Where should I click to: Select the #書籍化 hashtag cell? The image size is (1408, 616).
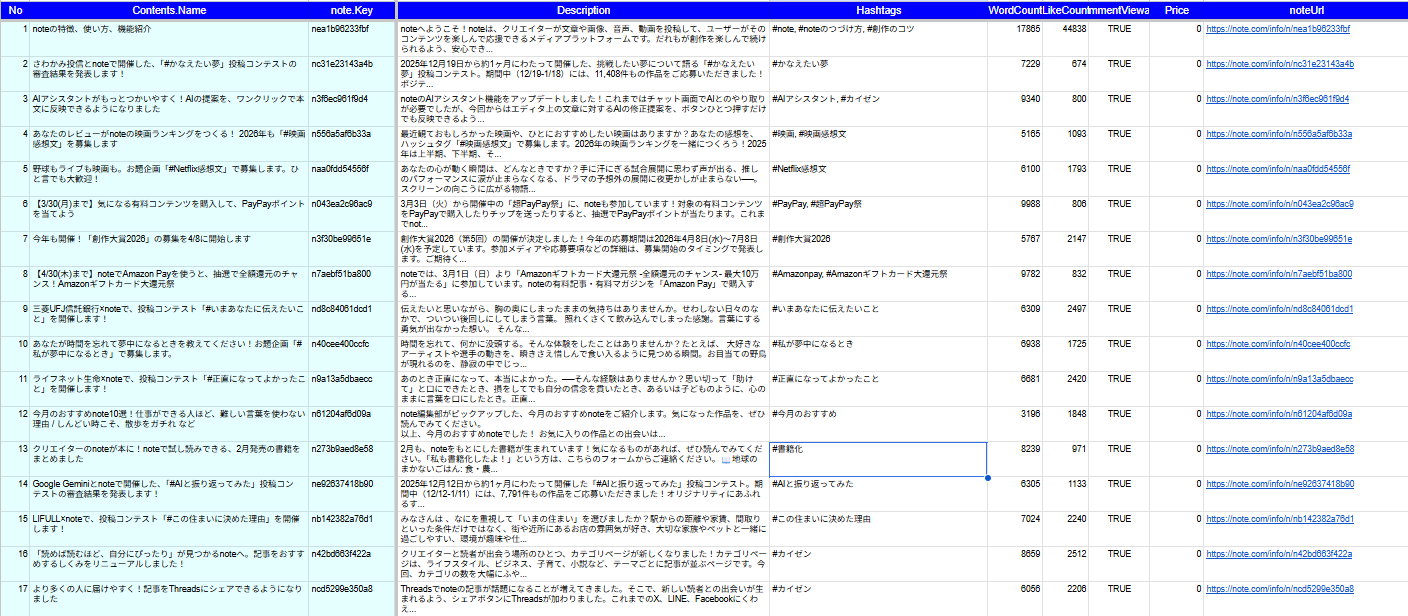tap(878, 459)
